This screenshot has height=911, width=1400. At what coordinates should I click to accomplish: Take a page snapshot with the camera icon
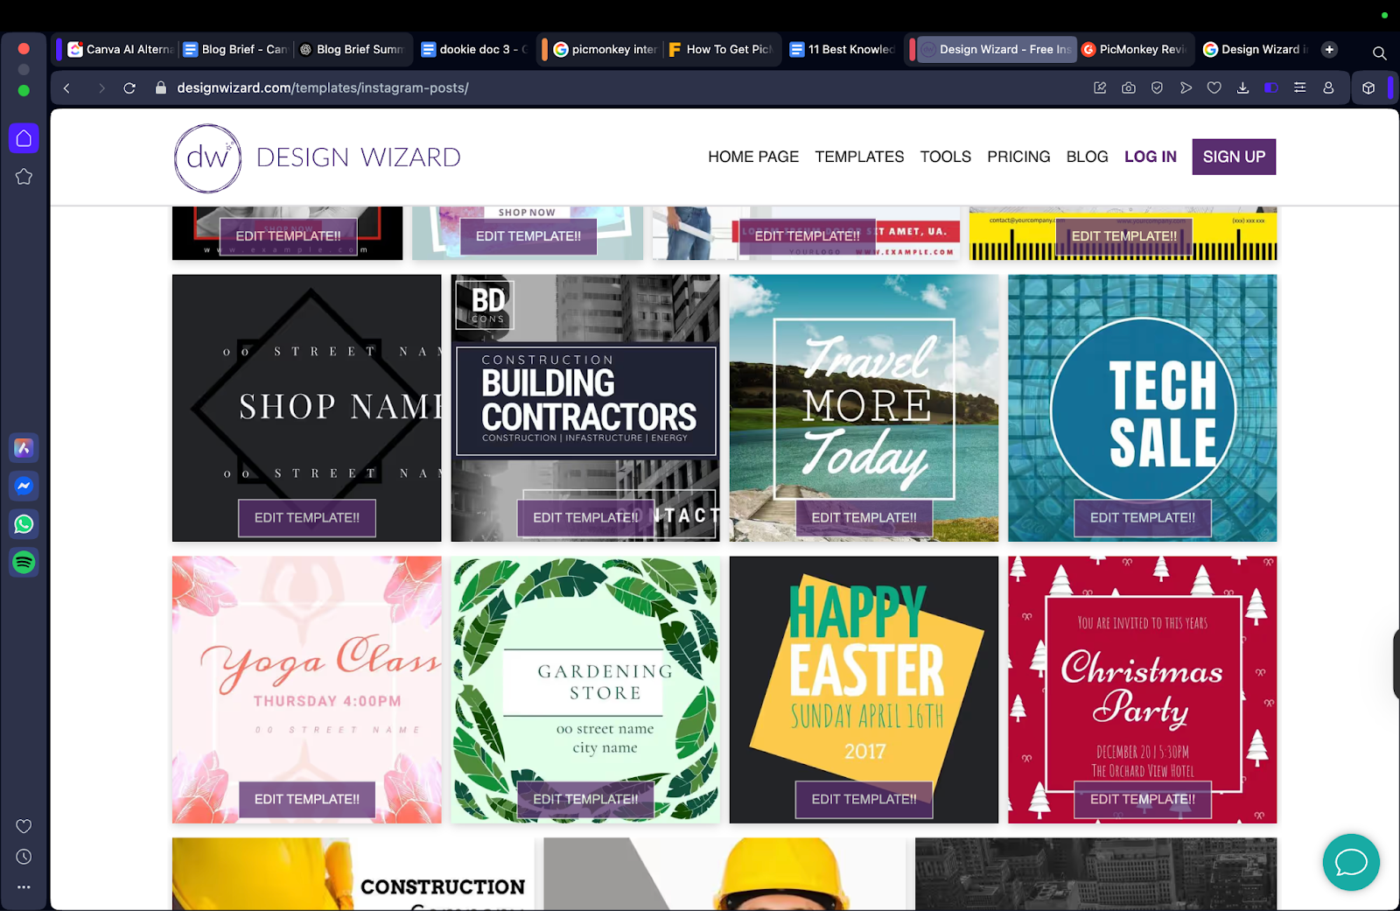tap(1128, 87)
